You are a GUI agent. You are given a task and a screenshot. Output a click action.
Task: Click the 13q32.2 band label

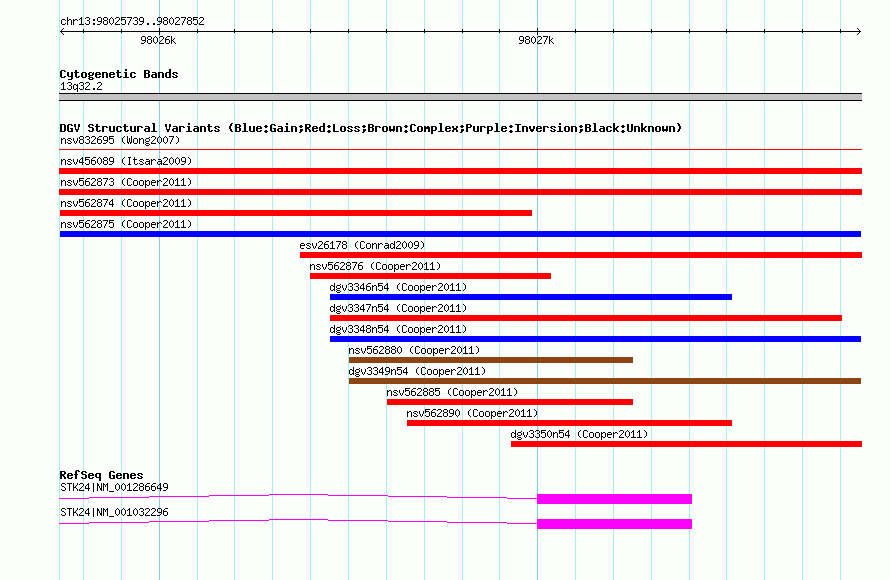point(81,86)
